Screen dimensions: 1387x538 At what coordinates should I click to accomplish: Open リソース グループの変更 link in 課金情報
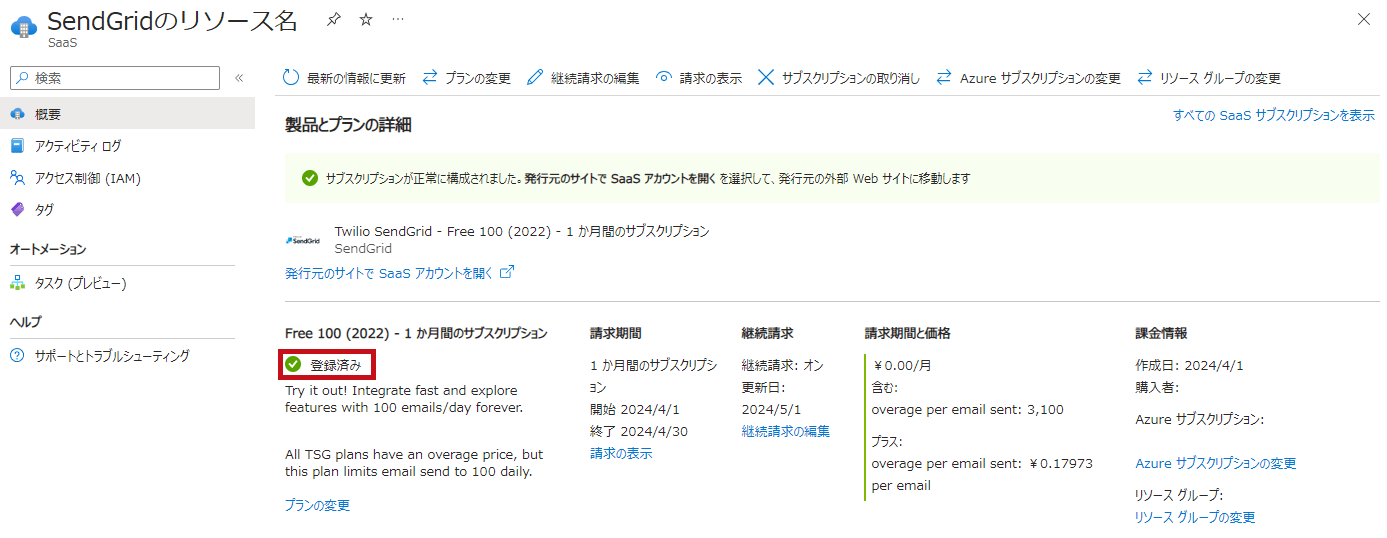[x=1195, y=518]
